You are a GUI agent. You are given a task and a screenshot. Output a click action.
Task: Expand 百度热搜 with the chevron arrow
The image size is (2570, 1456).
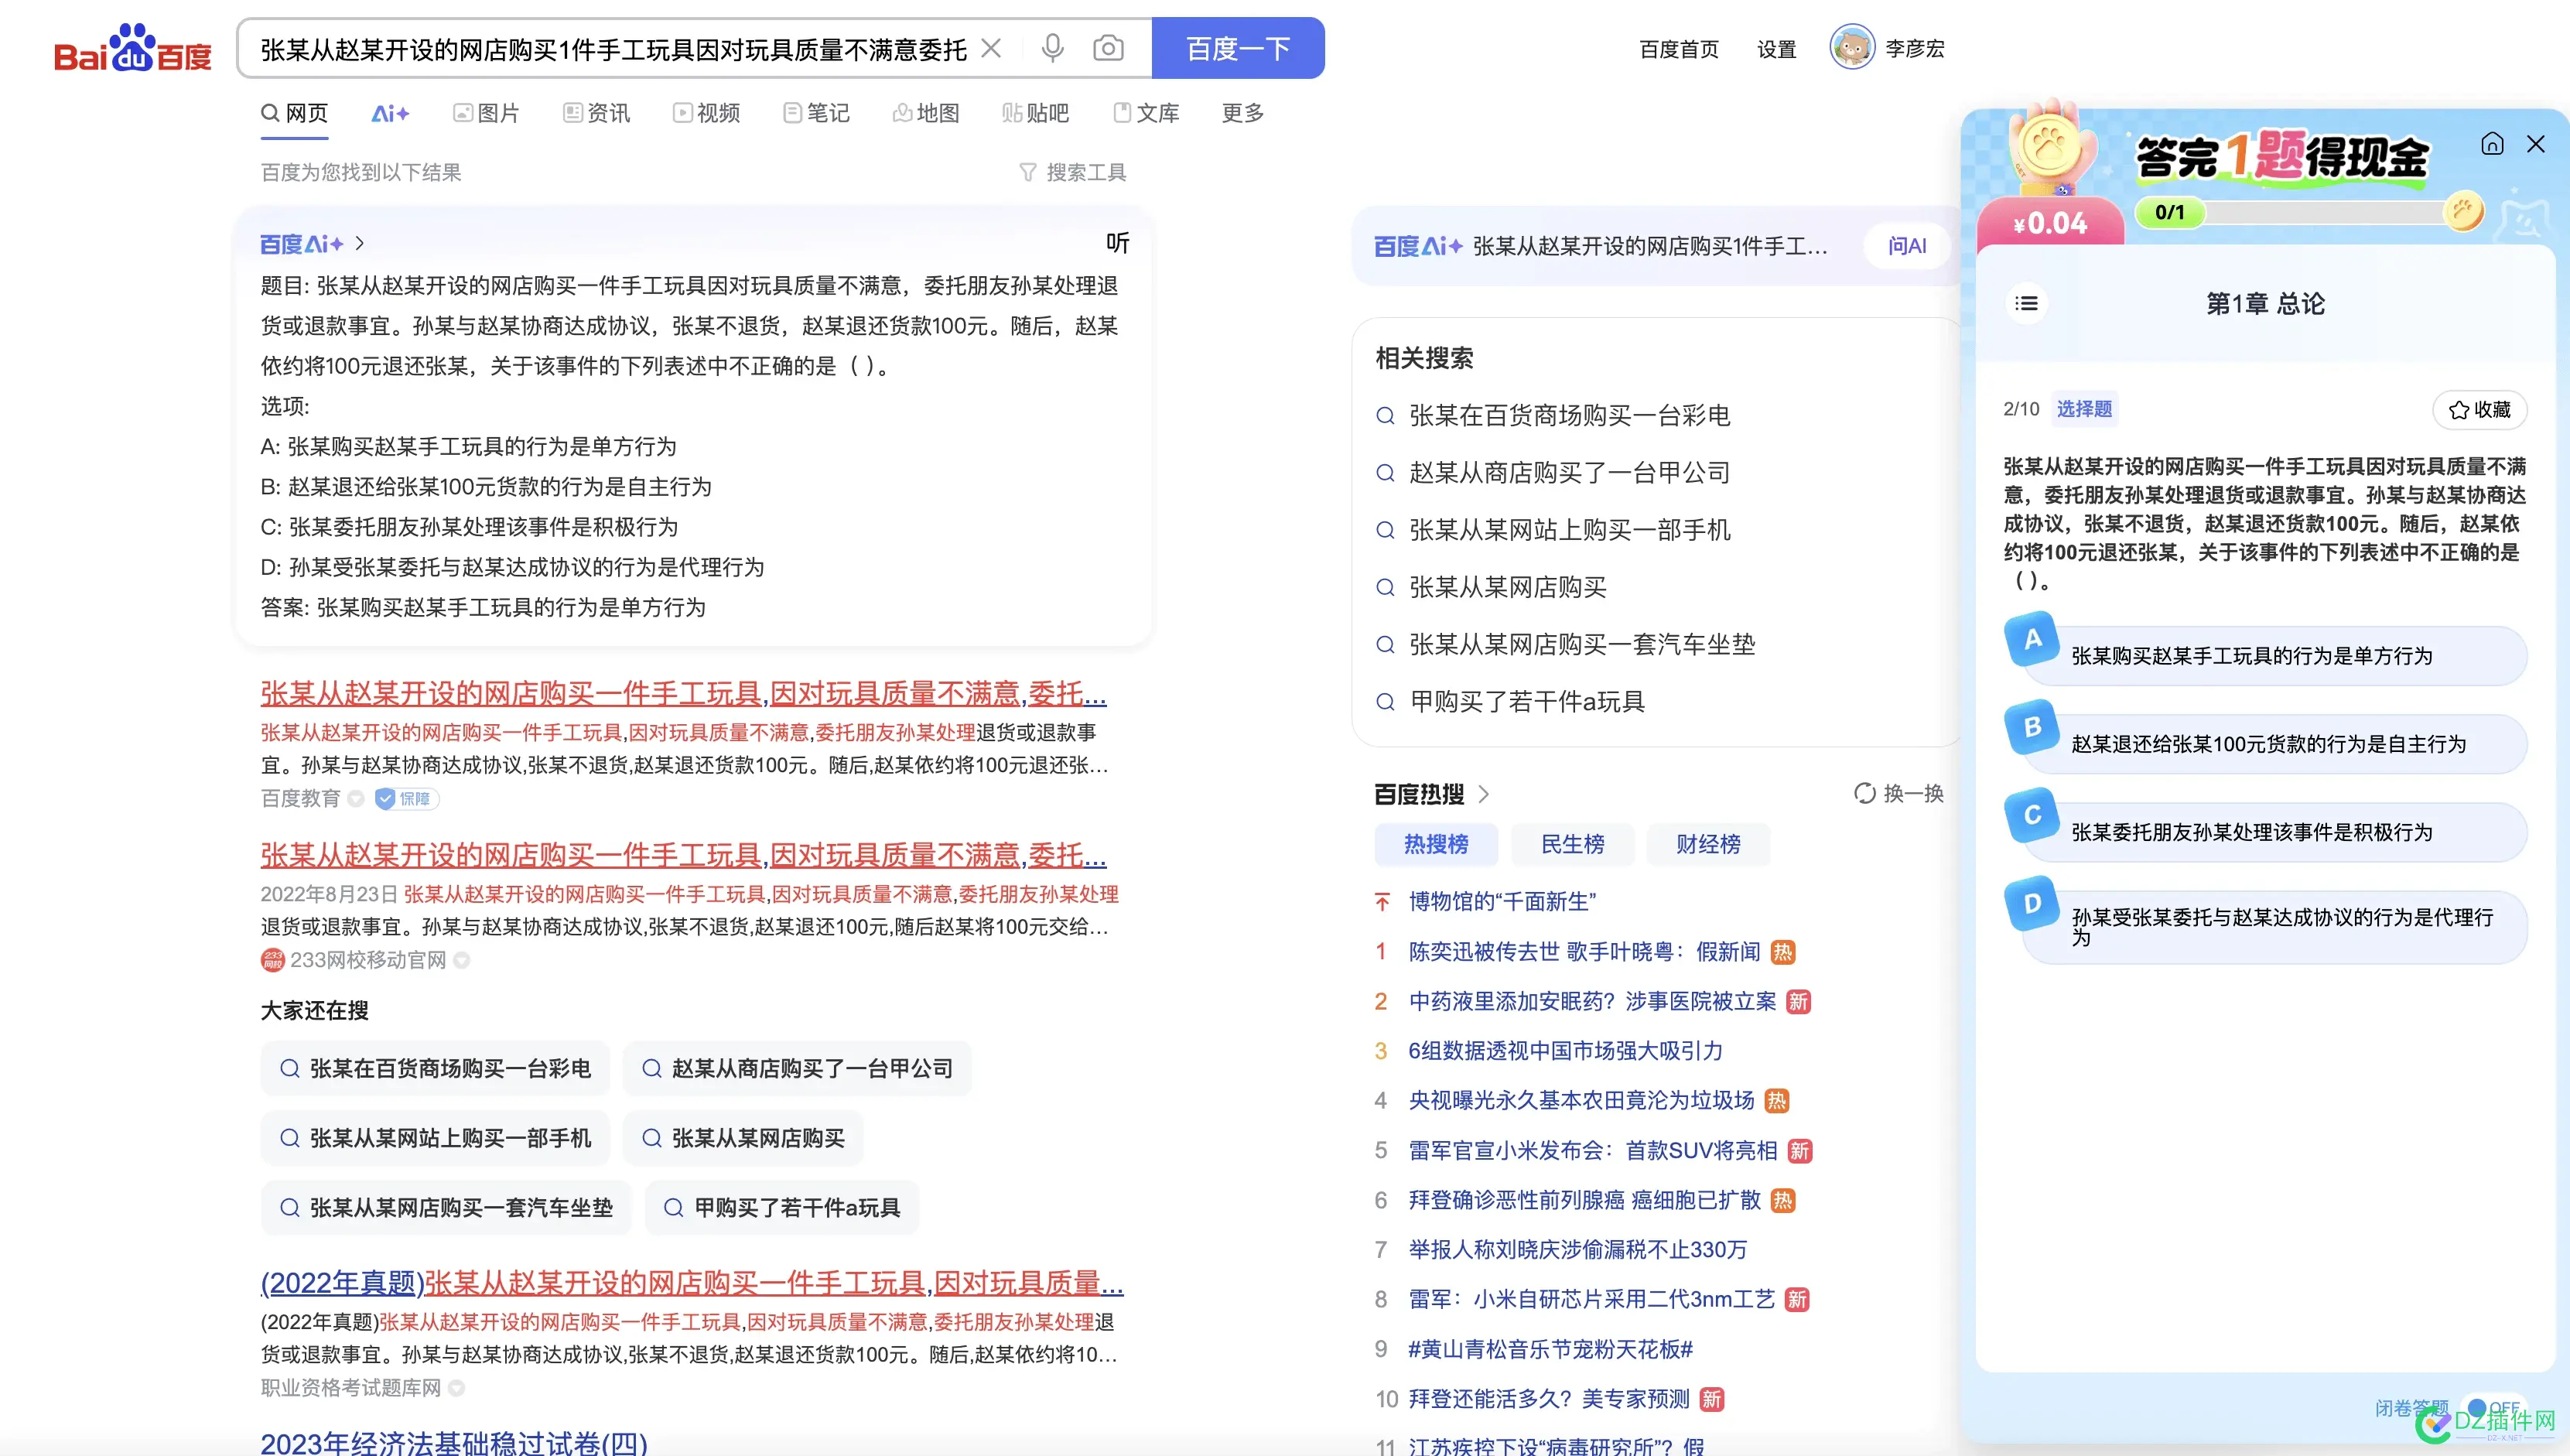(1484, 794)
